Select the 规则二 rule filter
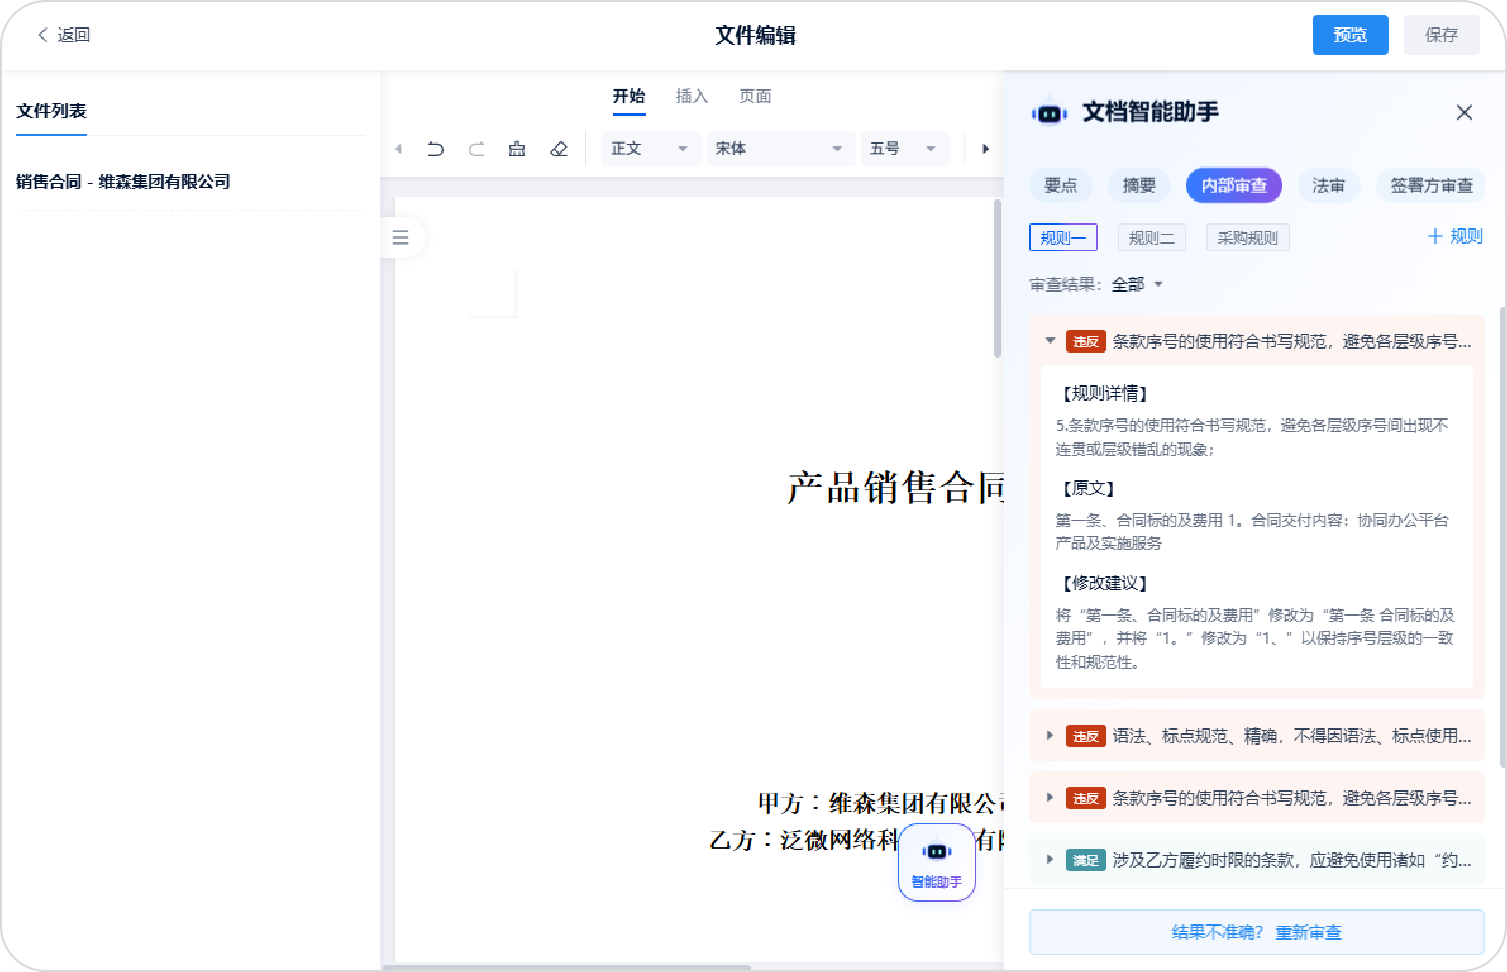 (x=1151, y=238)
